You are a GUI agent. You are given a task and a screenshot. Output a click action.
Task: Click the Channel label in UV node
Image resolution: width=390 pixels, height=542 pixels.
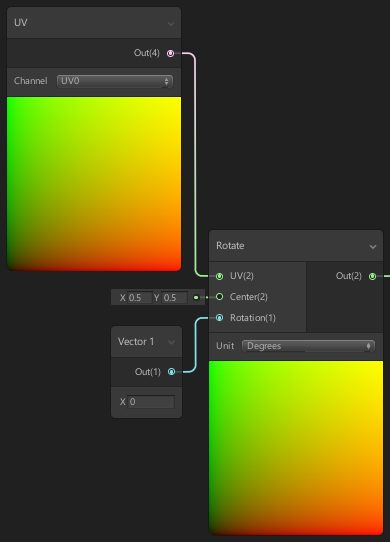click(x=30, y=81)
